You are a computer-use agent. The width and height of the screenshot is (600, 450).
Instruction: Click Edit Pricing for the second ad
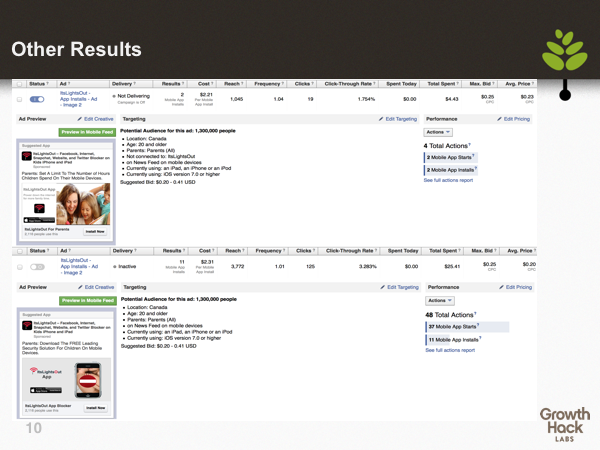[519, 287]
